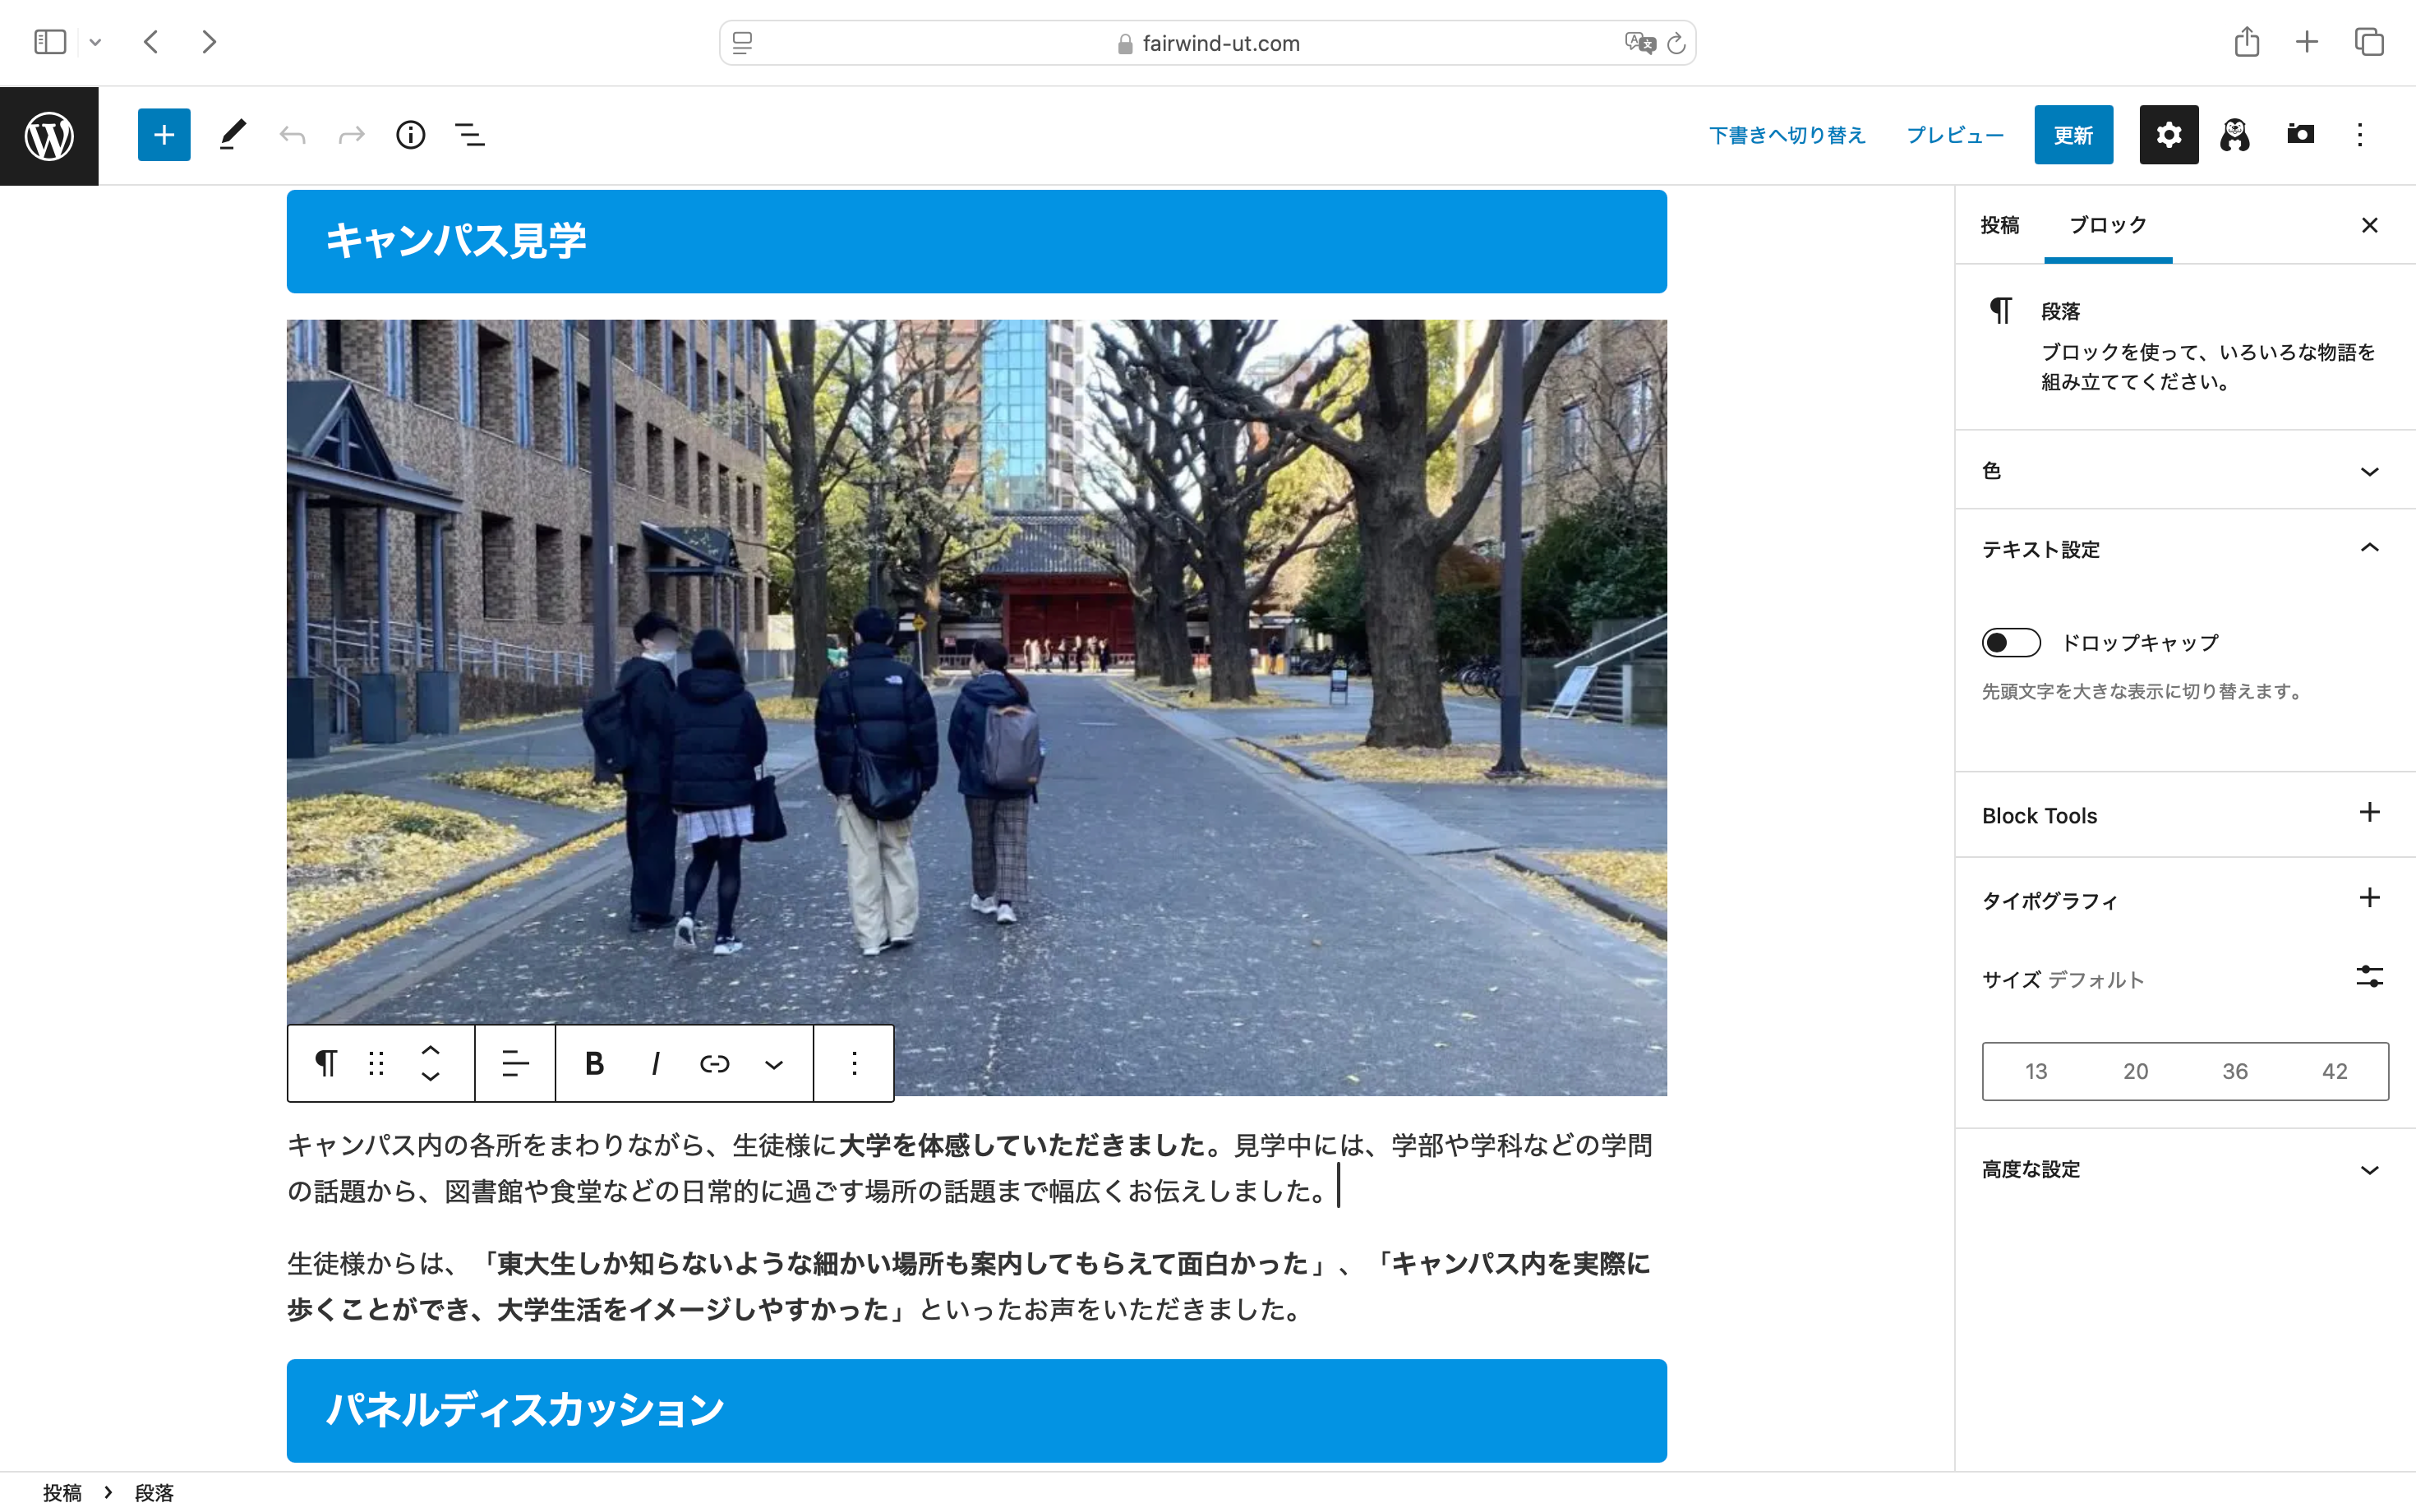This screenshot has height=1512, width=2416.
Task: Open more options in the block toolbar
Action: pos(853,1063)
